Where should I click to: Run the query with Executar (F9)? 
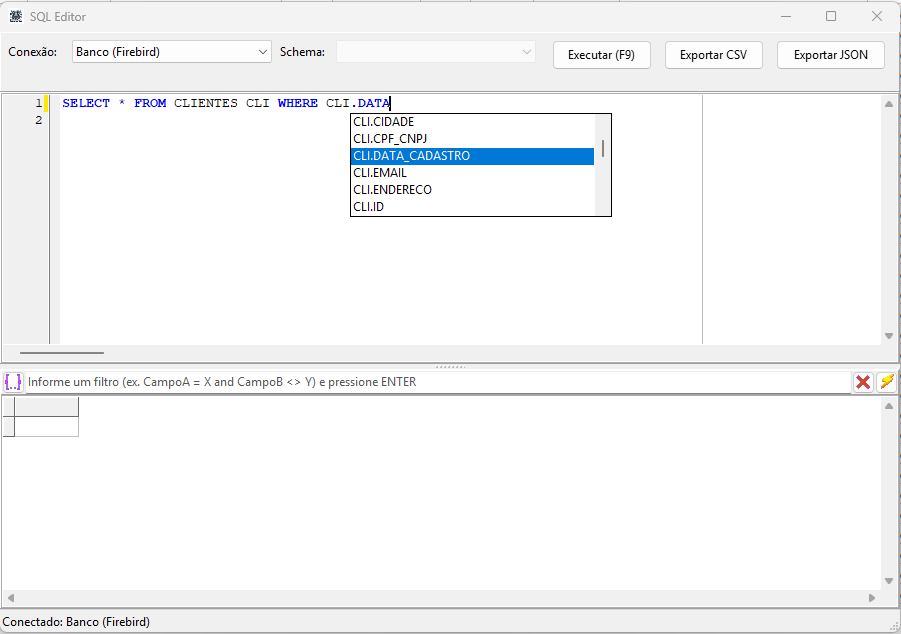602,55
